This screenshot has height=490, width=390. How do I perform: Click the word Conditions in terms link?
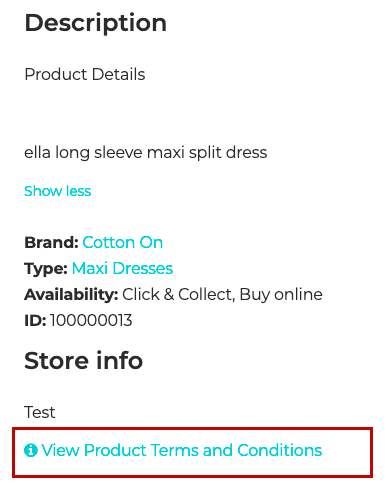pos(280,450)
